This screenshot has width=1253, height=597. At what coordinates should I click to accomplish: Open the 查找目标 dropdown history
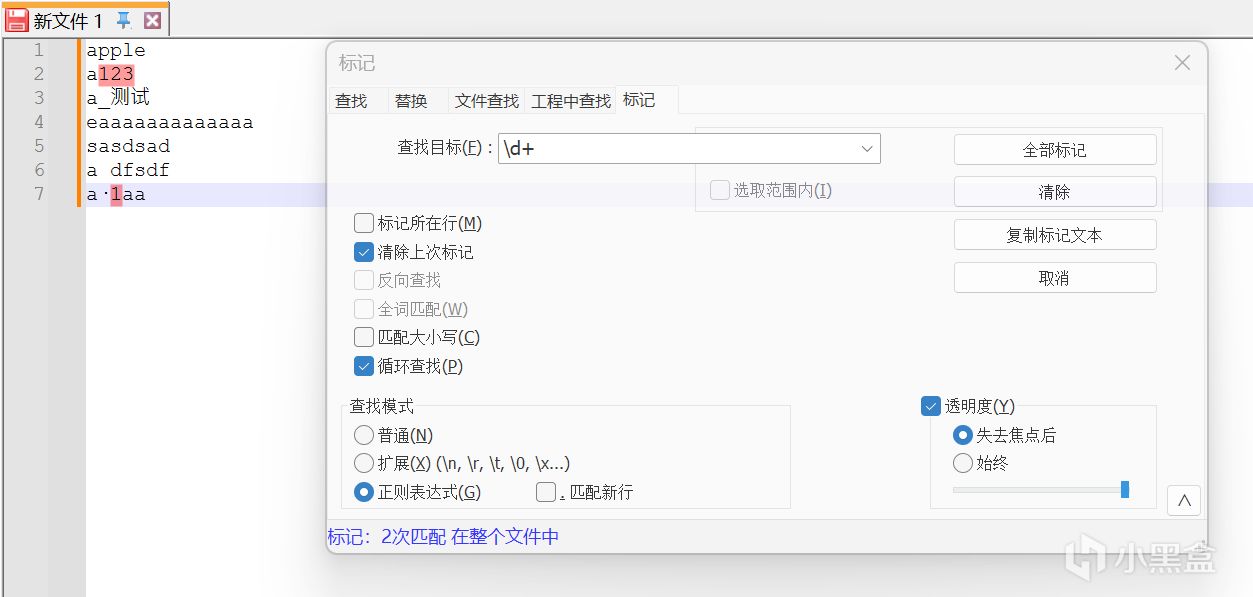tap(866, 149)
